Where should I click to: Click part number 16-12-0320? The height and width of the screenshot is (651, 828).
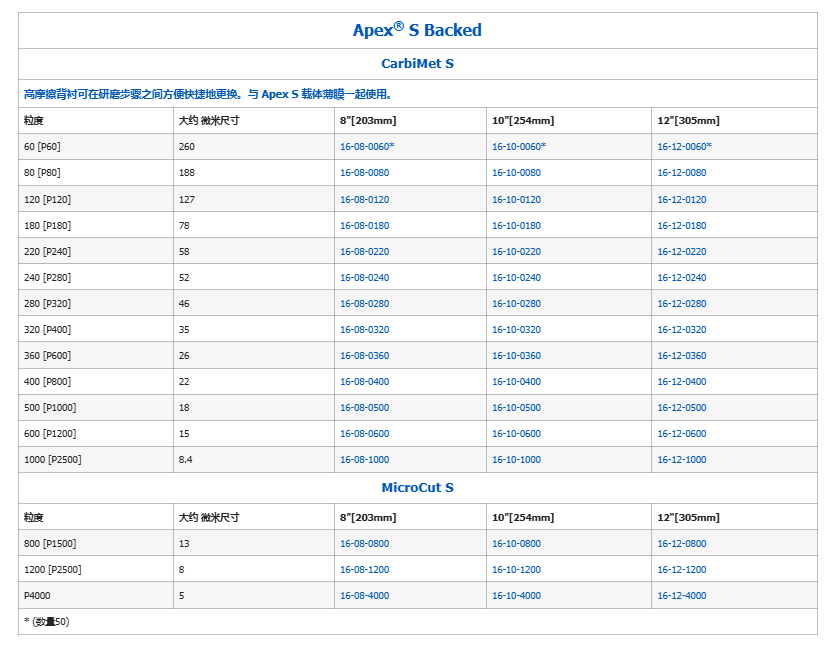click(682, 329)
